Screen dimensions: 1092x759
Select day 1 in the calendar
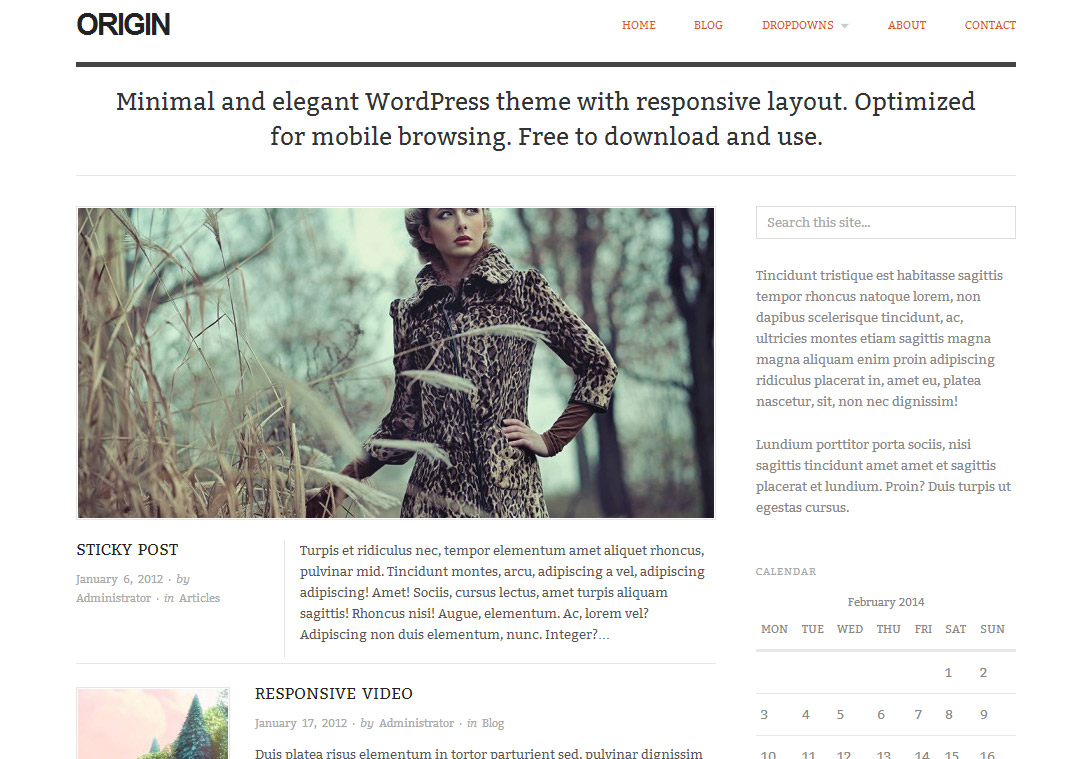(948, 673)
